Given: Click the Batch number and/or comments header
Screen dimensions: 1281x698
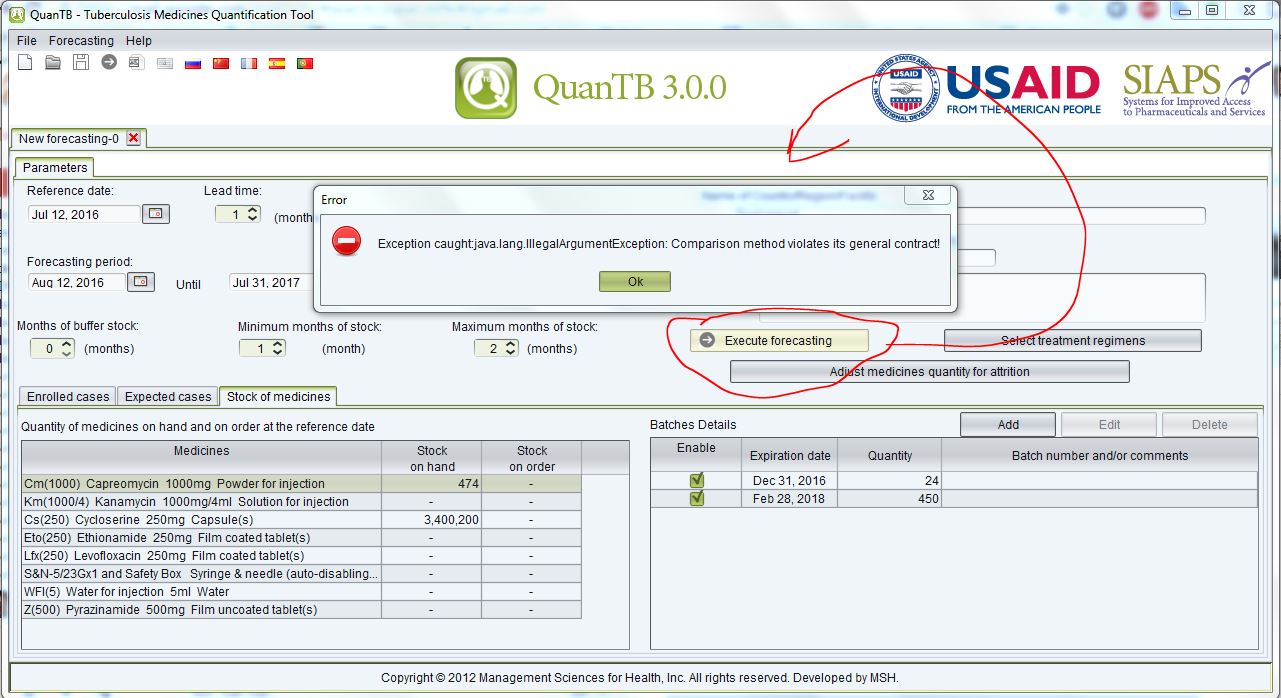Looking at the screenshot, I should coord(1100,456).
